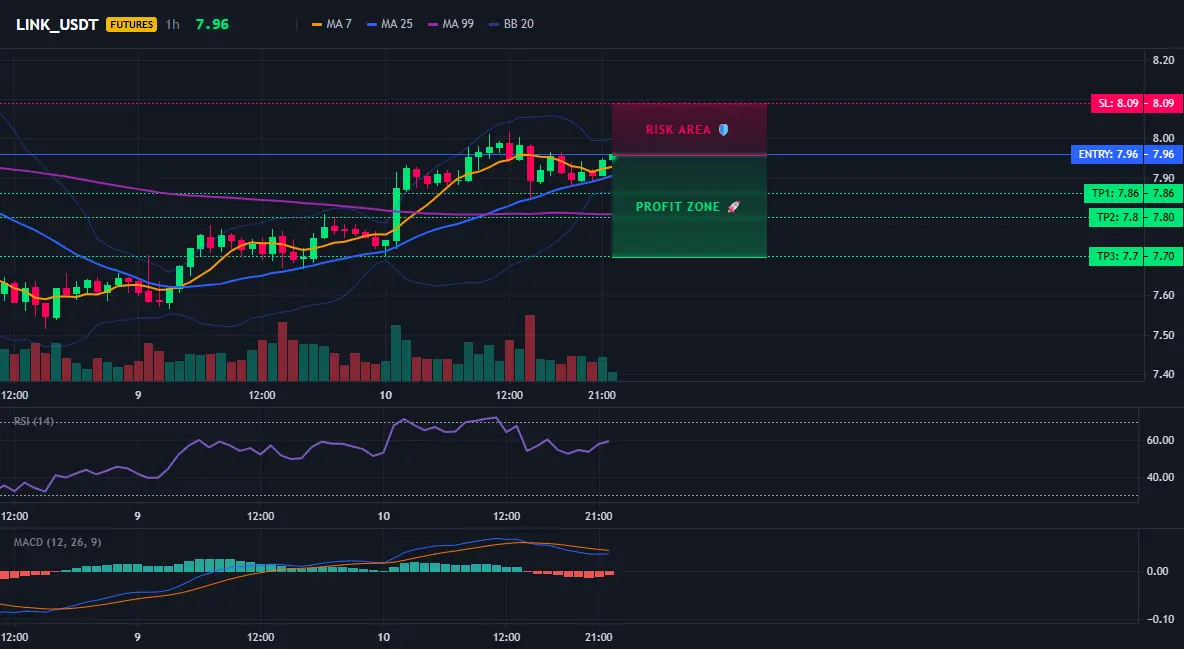Click the LINK_USDT symbol title
The image size is (1184, 649).
57,24
